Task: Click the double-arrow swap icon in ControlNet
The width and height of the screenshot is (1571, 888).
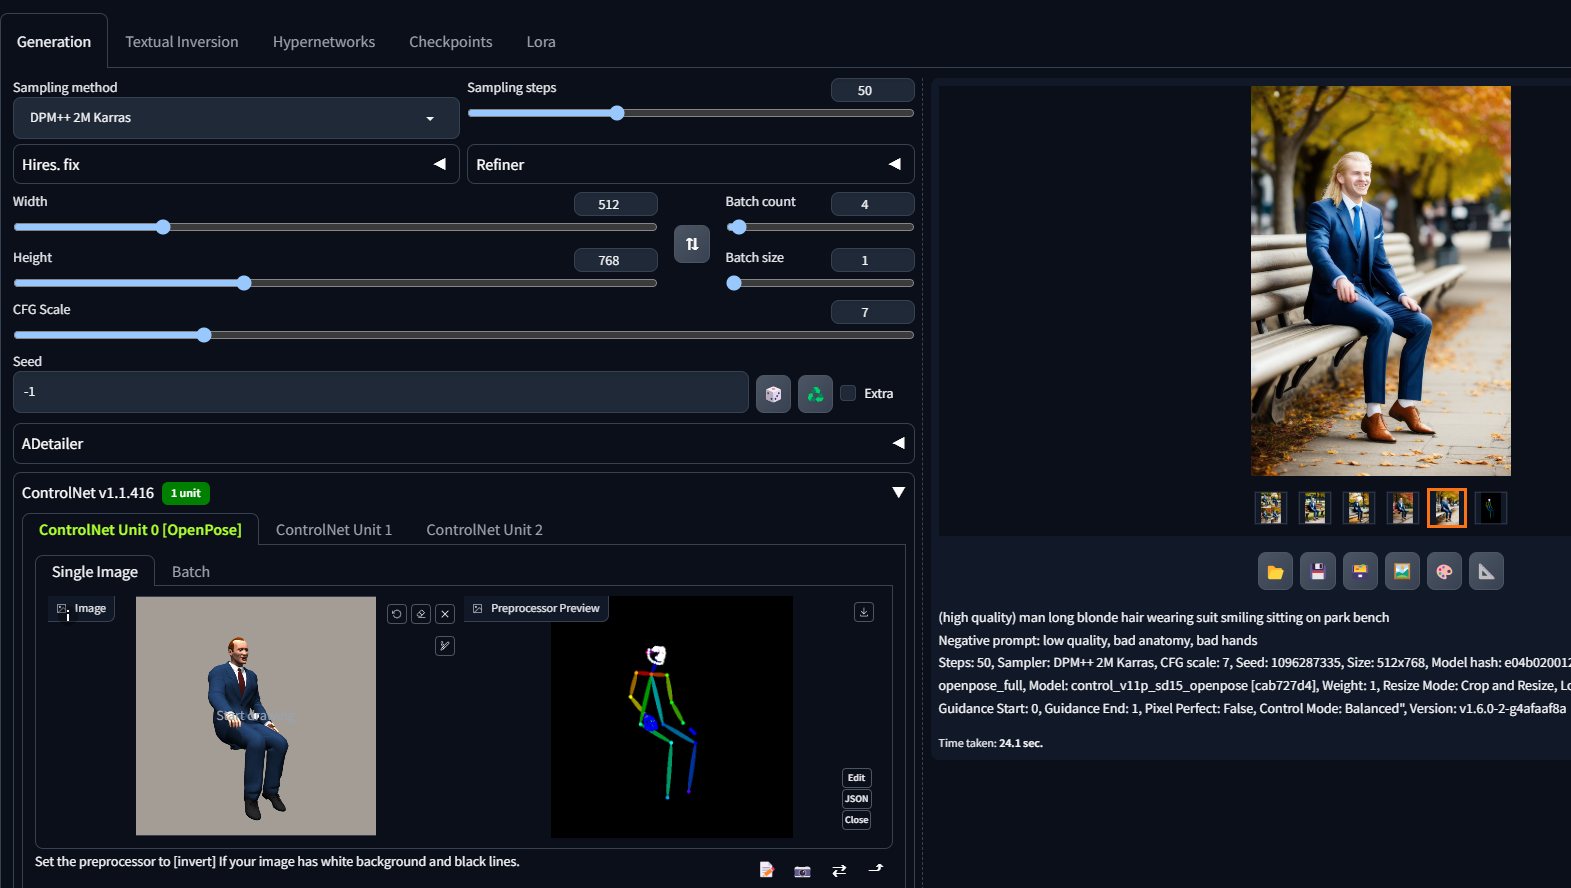Action: pyautogui.click(x=839, y=870)
